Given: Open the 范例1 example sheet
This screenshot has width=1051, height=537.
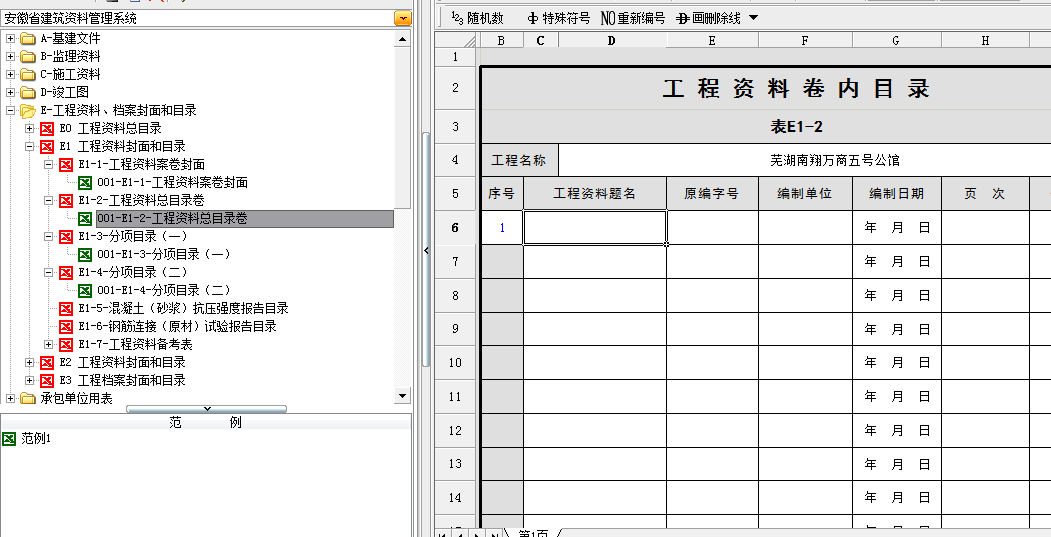Looking at the screenshot, I should coord(35,439).
